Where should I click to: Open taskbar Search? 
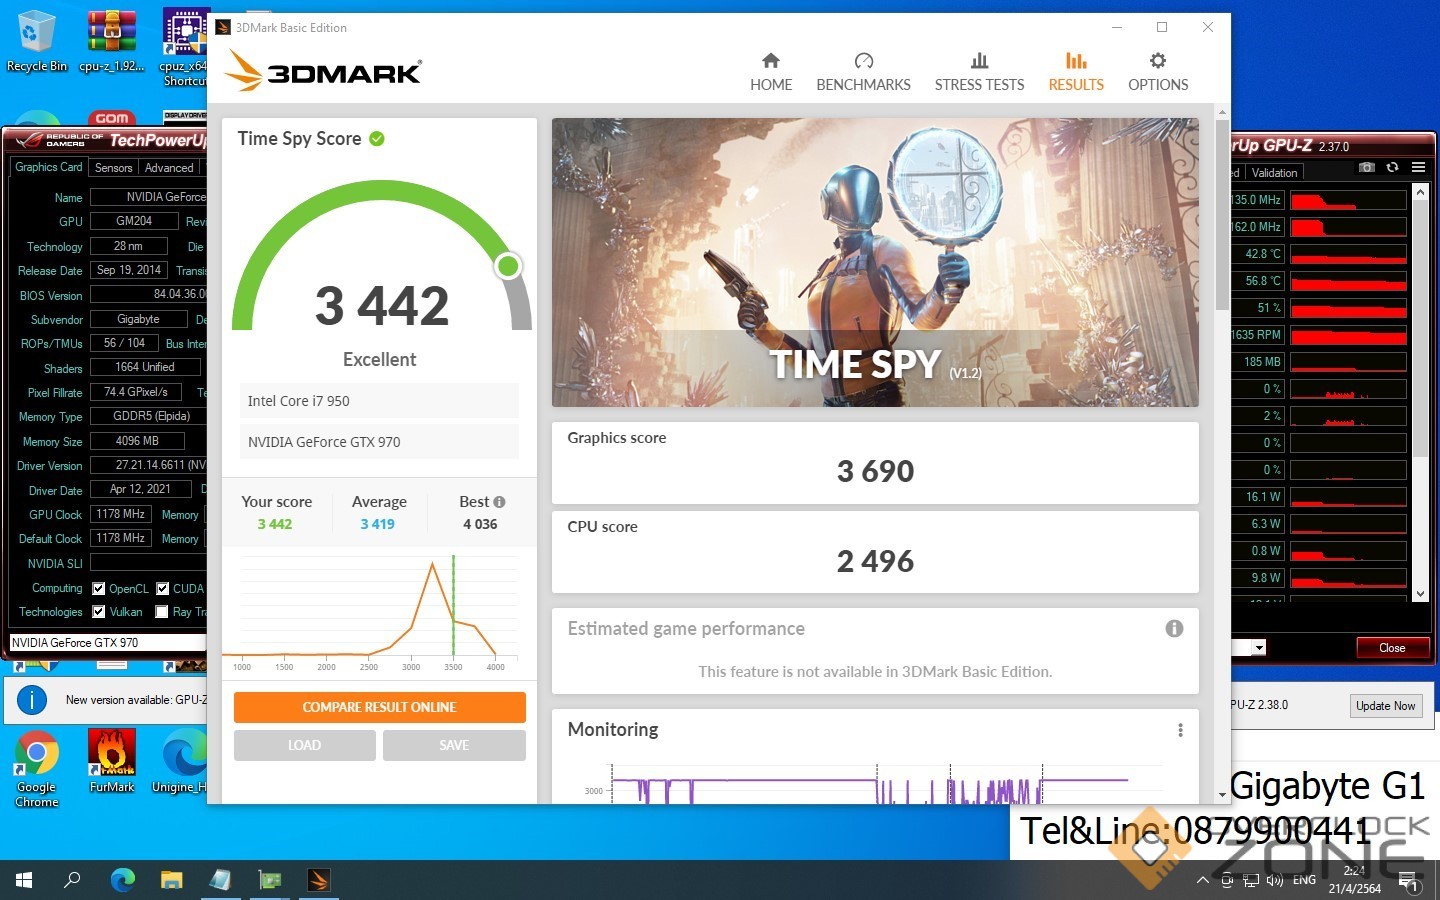[72, 880]
